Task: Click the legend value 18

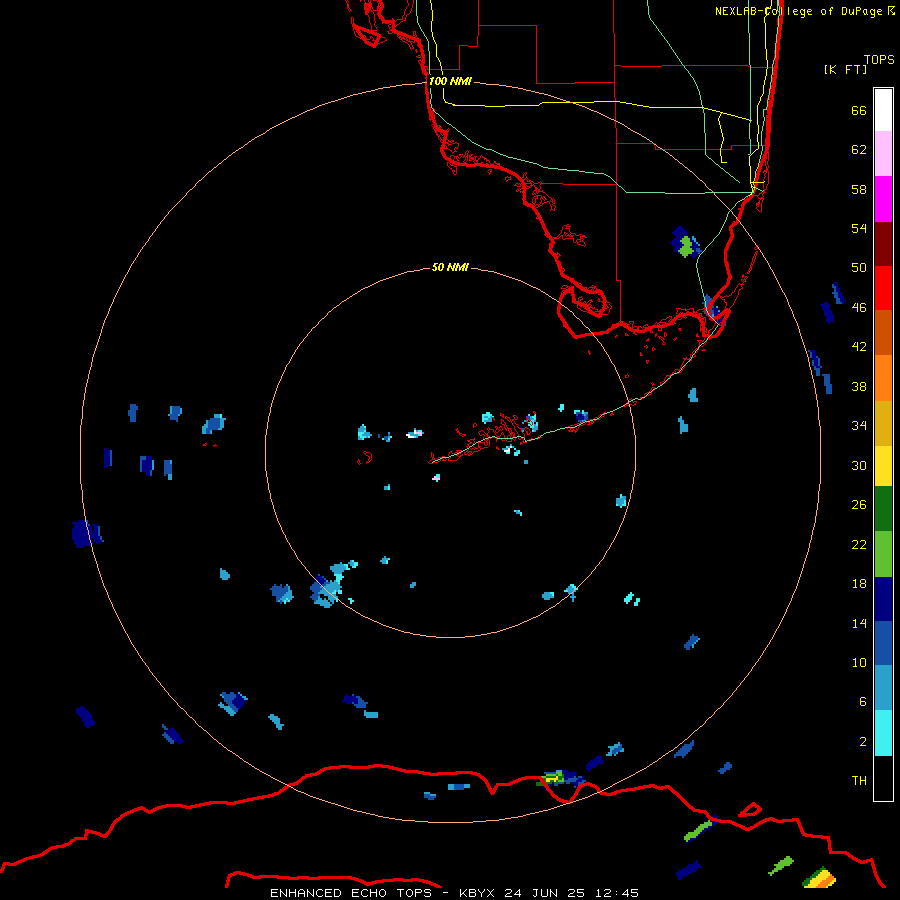Action: coord(859,583)
